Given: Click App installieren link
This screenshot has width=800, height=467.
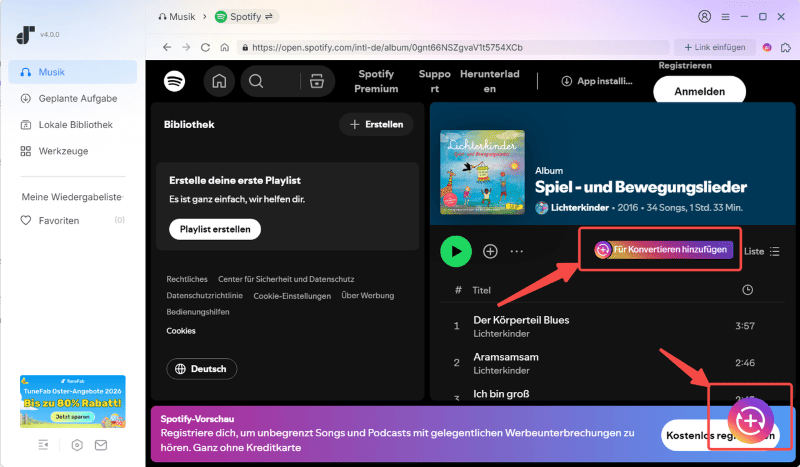Looking at the screenshot, I should click(597, 81).
